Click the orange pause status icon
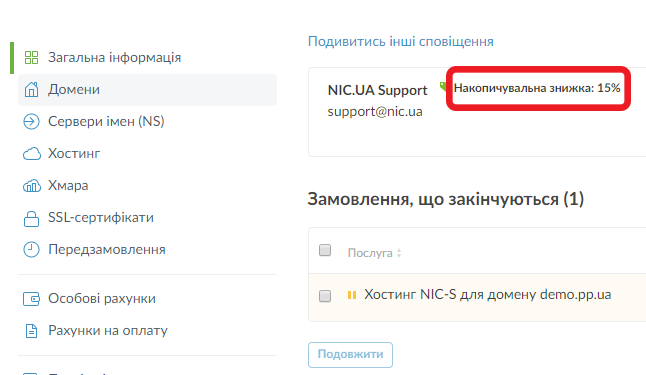 352,295
